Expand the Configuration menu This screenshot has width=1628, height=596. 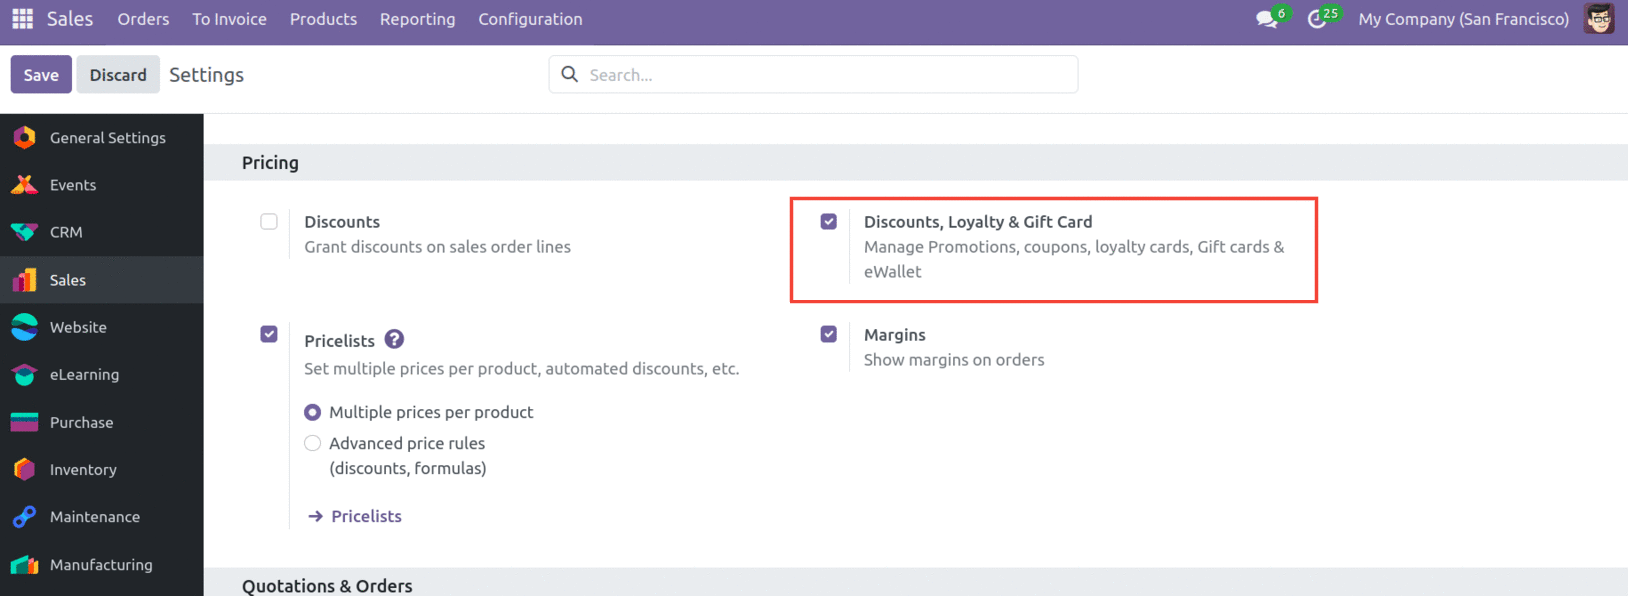click(530, 19)
